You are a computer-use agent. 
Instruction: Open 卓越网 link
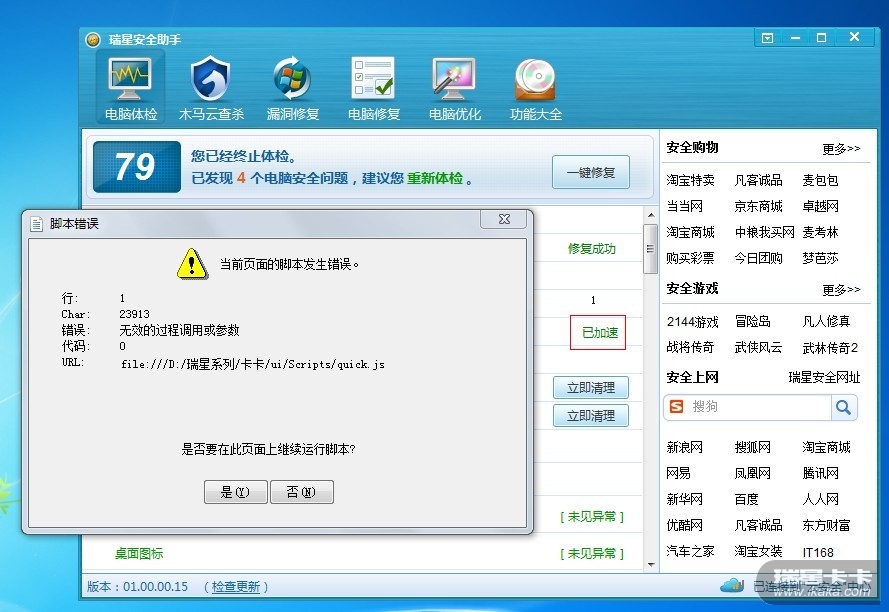[x=820, y=206]
